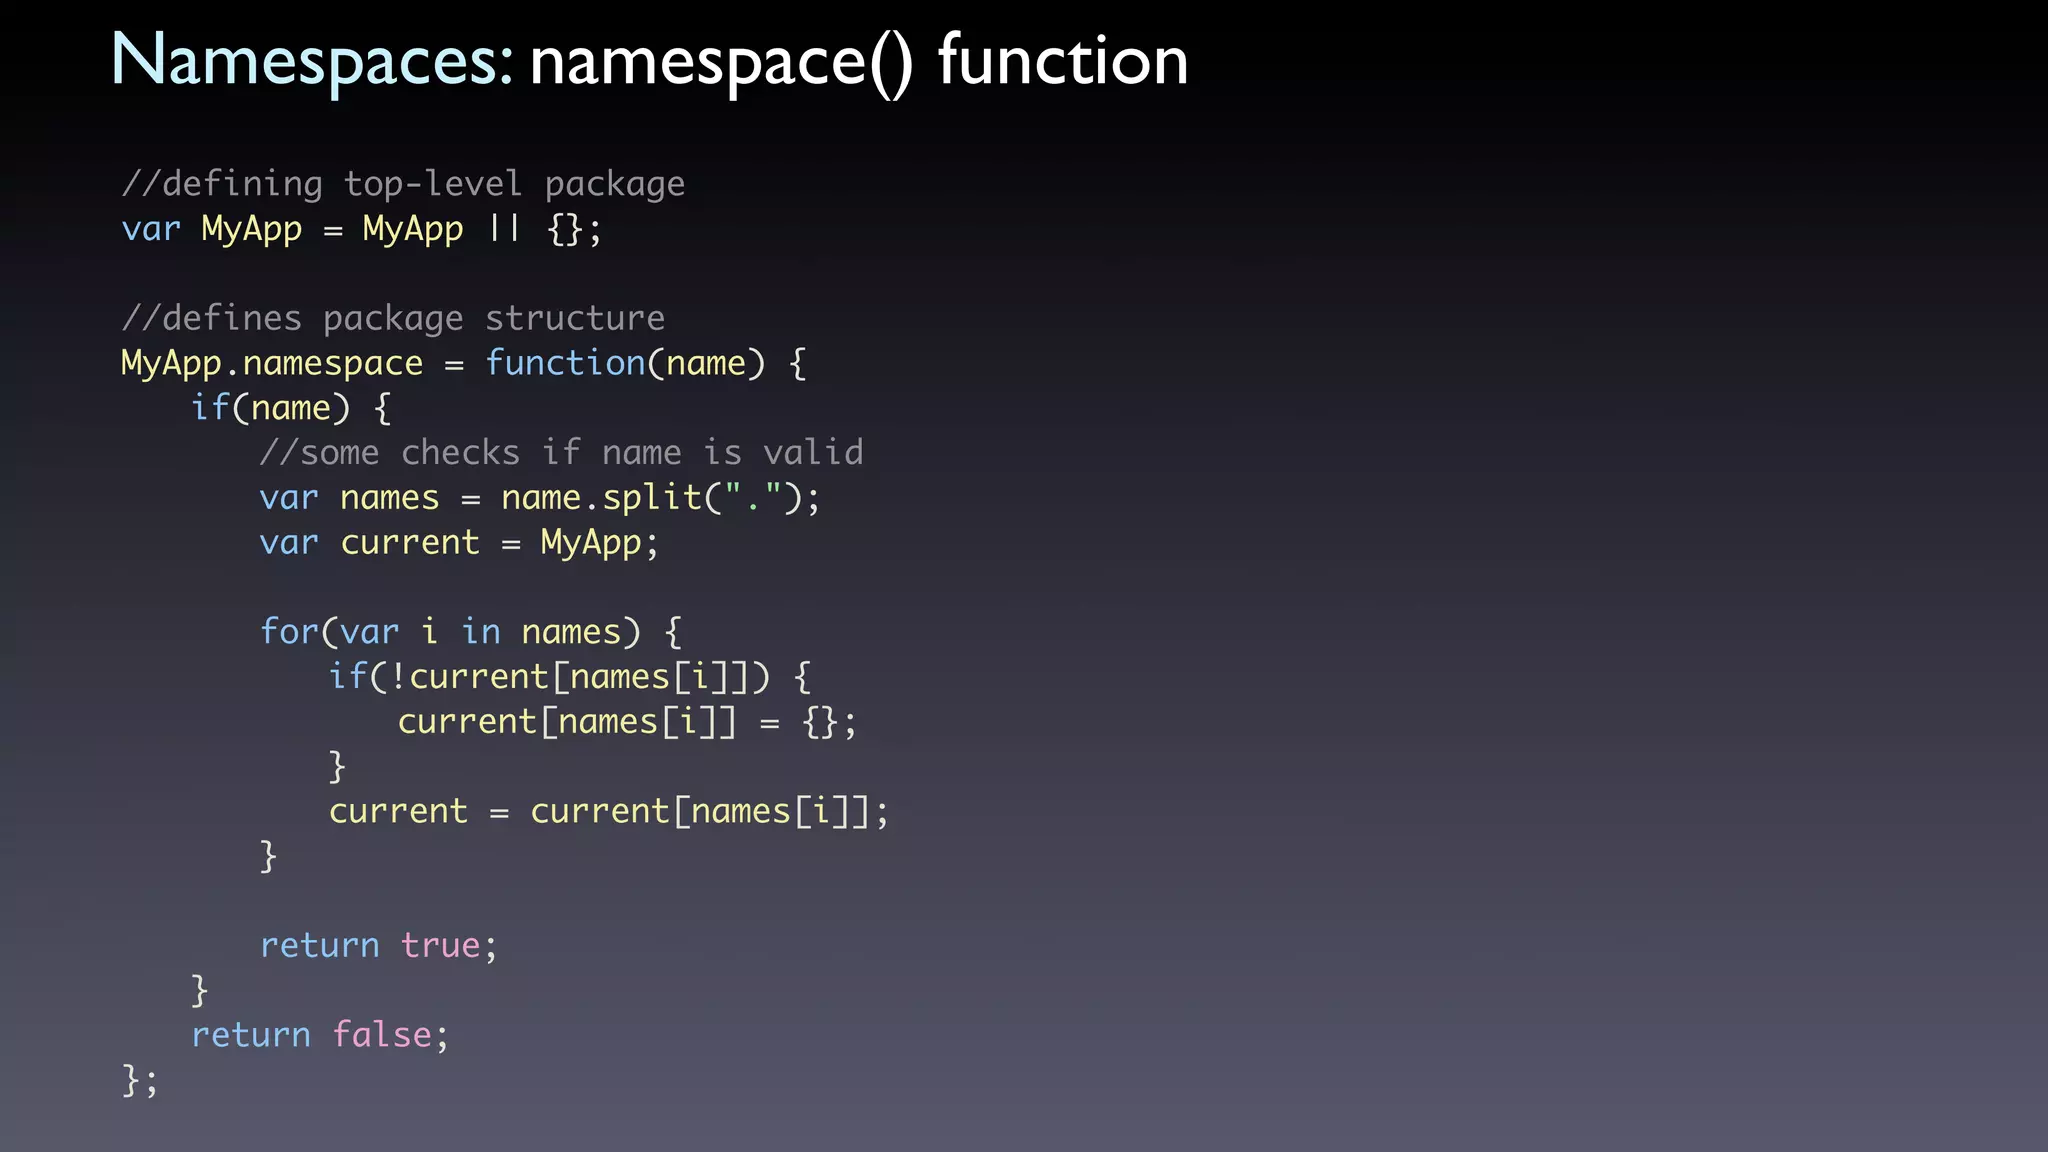Click the line 'if(!current[names[i]]) {'
The width and height of the screenshot is (2048, 1152).
point(570,678)
